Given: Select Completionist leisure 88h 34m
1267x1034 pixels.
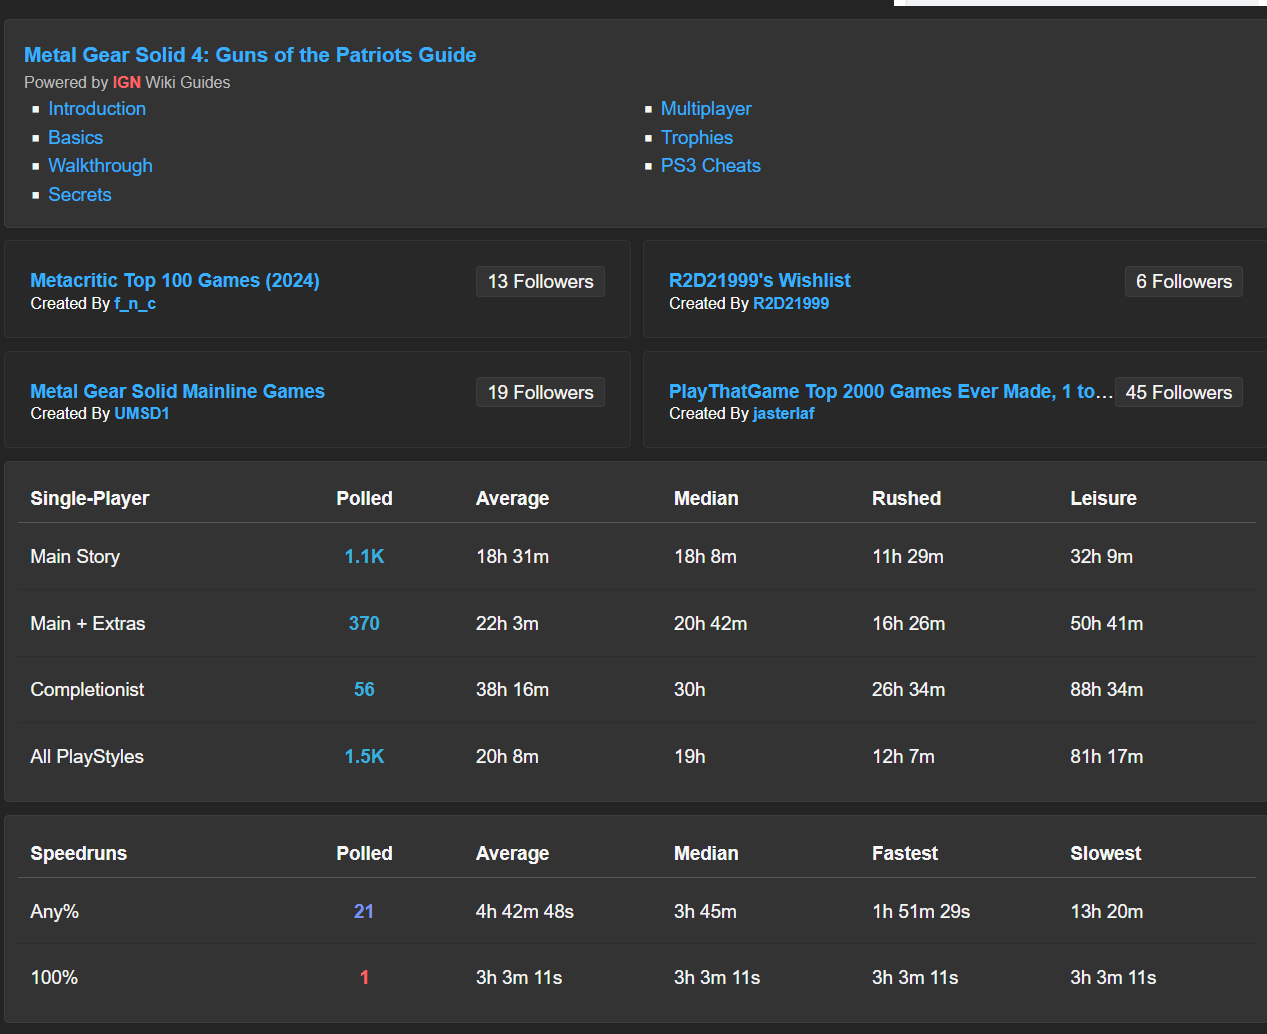Looking at the screenshot, I should [x=1106, y=690].
